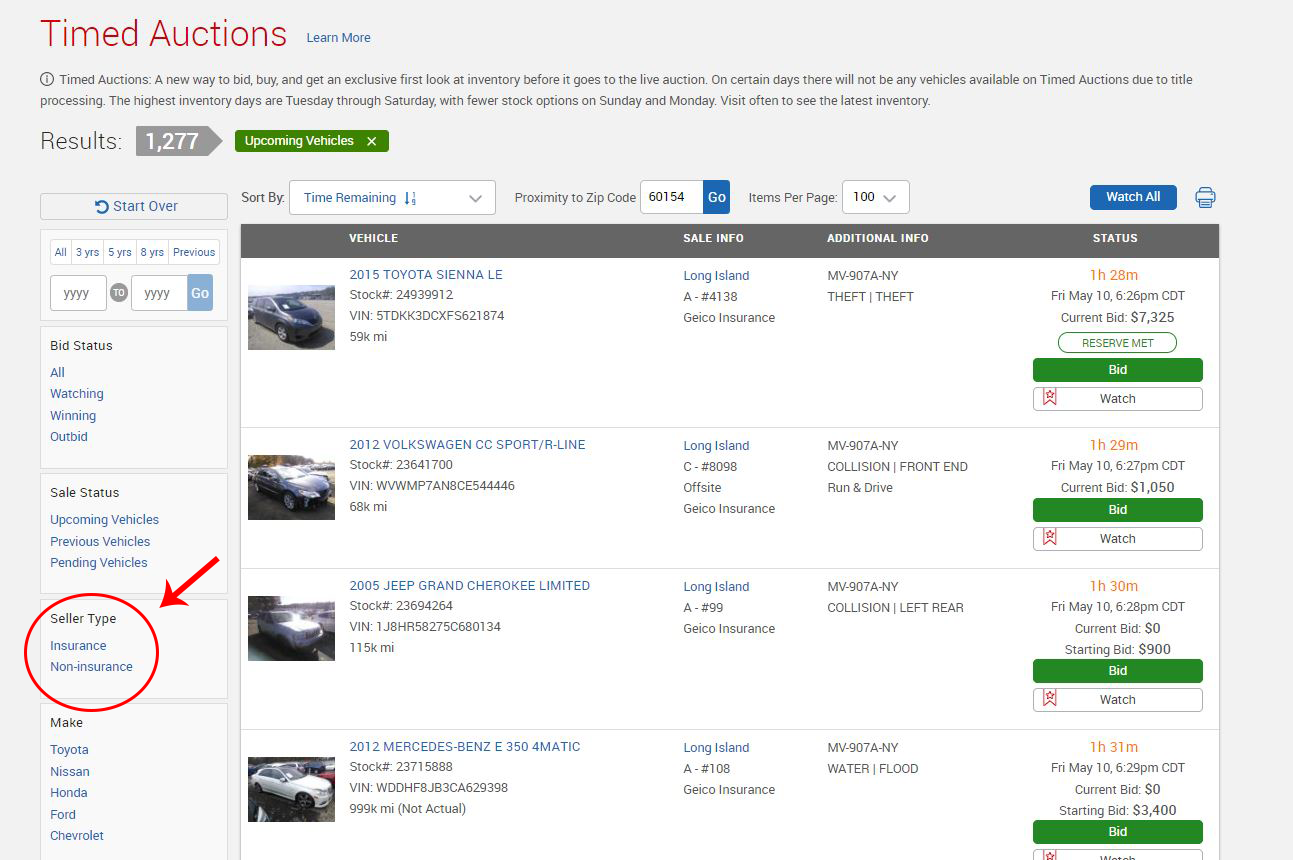Screen dimensions: 1293x860
Task: Click the VEHICLE column header
Action: pos(373,238)
